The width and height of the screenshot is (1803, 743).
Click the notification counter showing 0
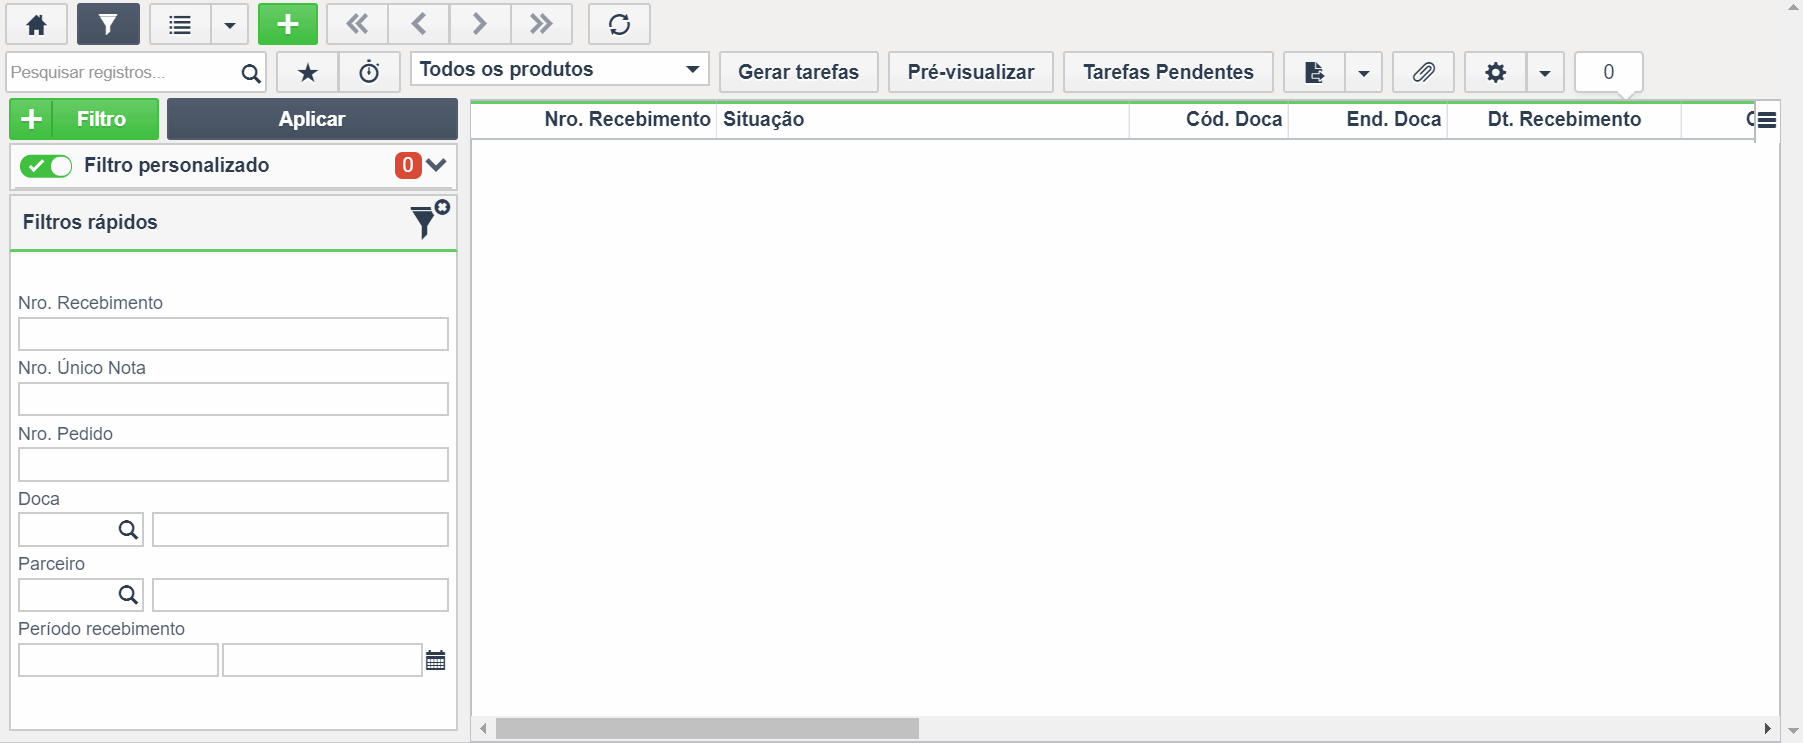(x=1608, y=72)
